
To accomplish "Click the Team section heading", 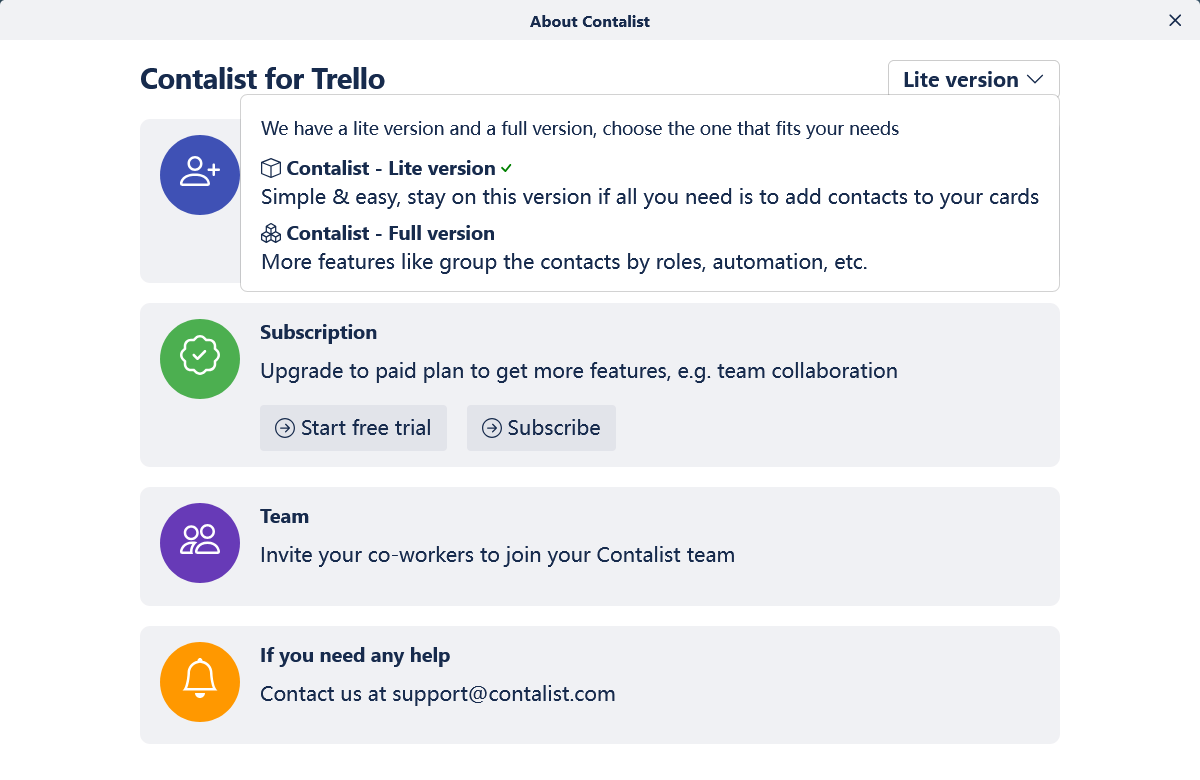I will point(284,516).
